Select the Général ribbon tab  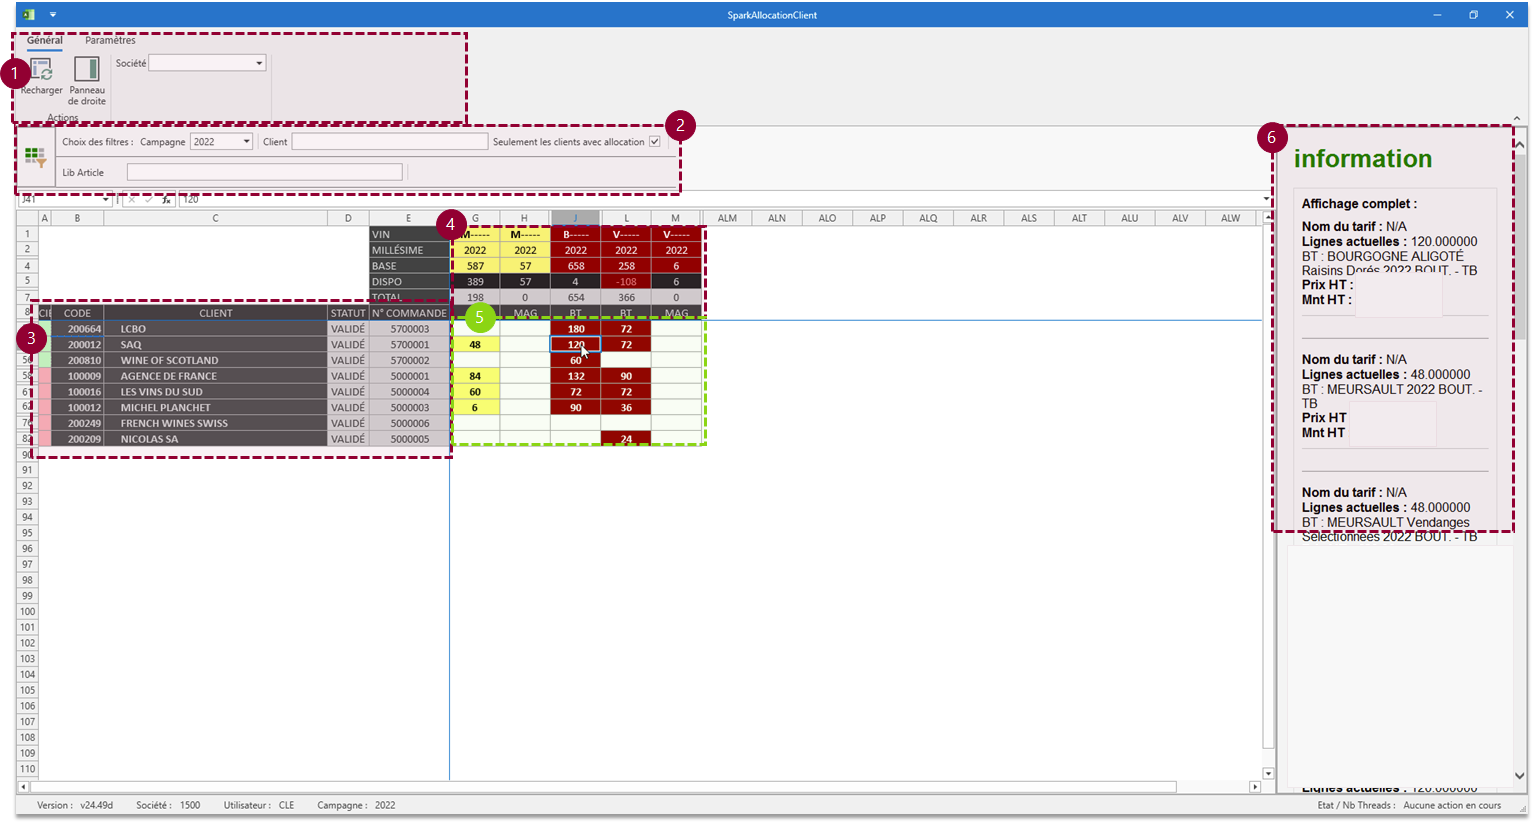(x=44, y=41)
